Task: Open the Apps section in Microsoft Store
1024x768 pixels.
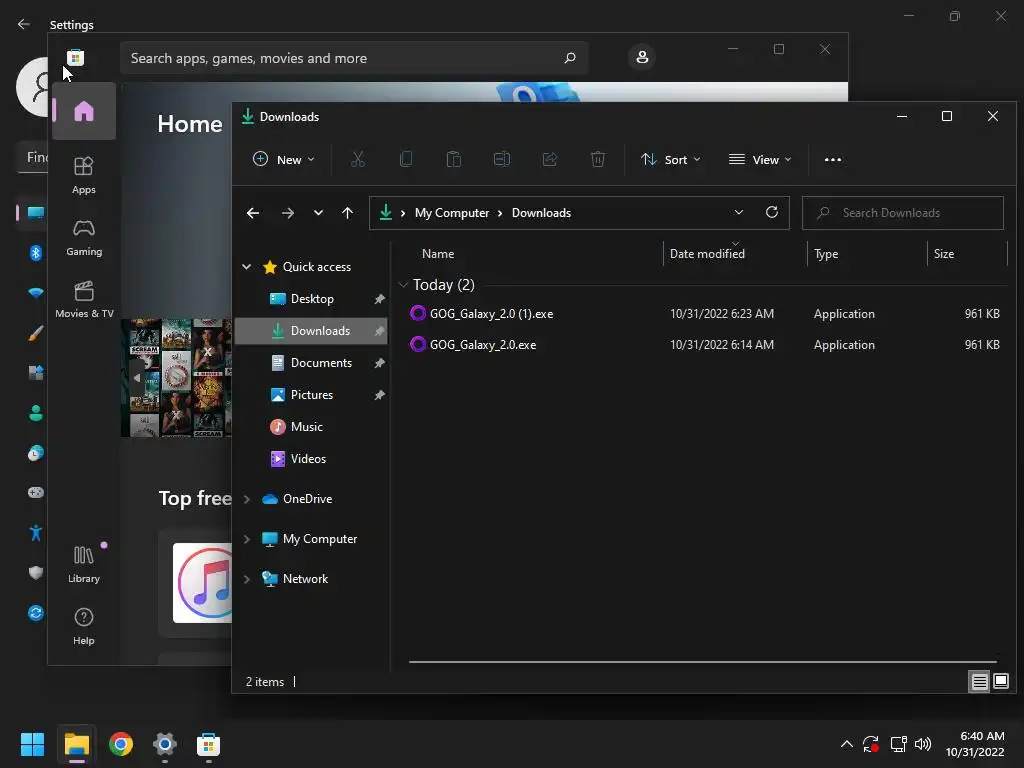Action: tap(84, 175)
